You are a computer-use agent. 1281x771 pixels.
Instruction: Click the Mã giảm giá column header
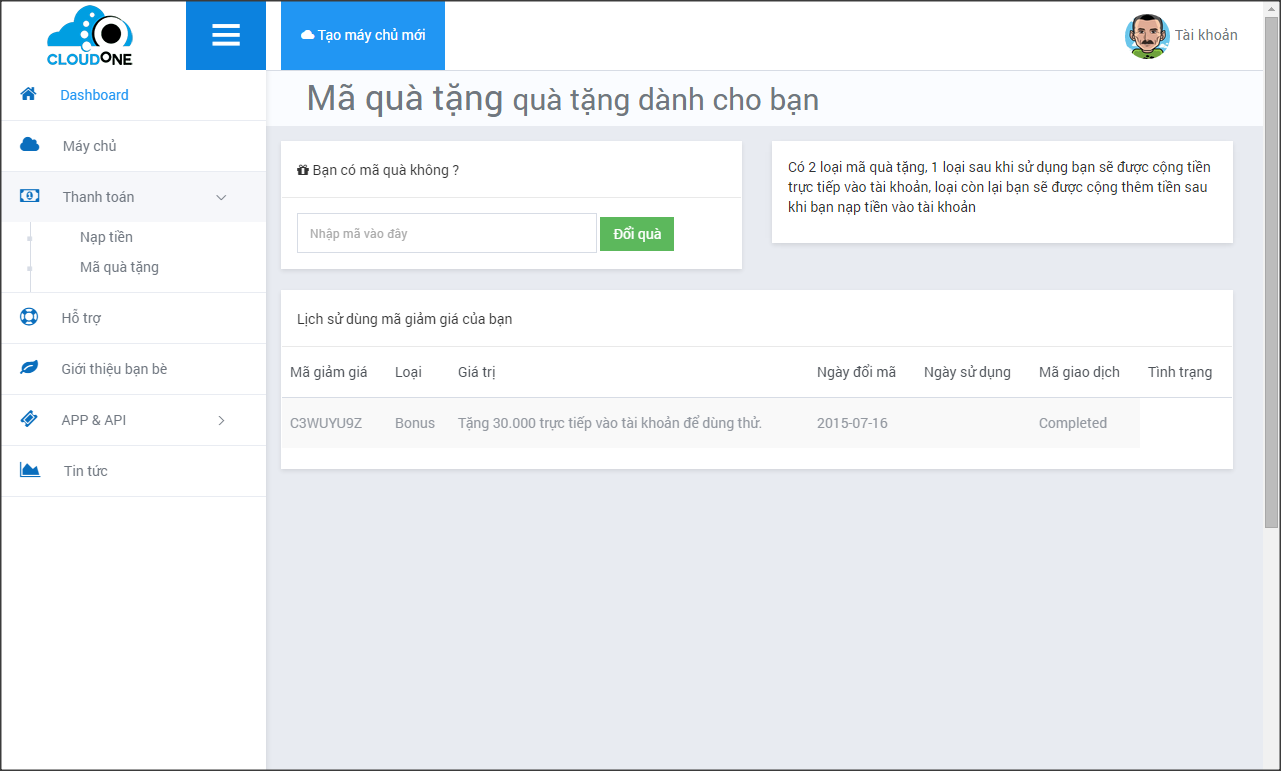[x=328, y=372]
